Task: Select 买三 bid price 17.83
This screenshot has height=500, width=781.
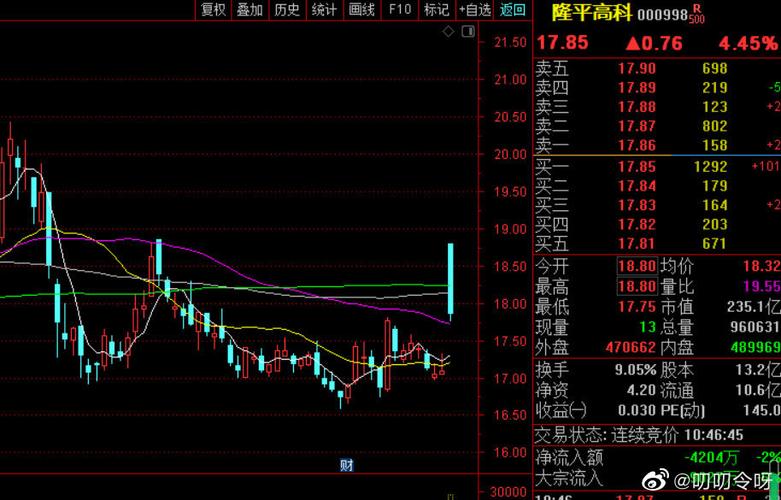Action: (x=637, y=205)
